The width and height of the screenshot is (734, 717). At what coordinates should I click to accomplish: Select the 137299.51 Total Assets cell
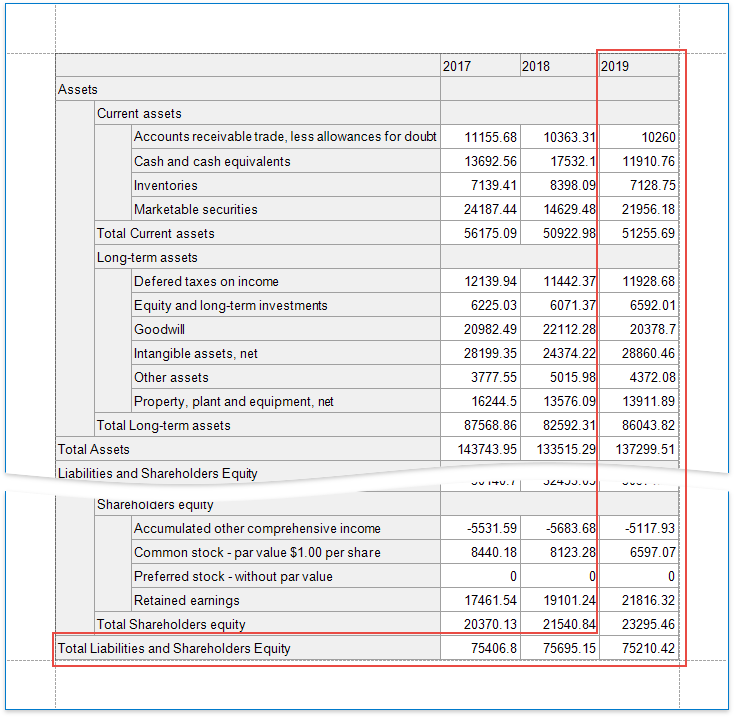[637, 450]
